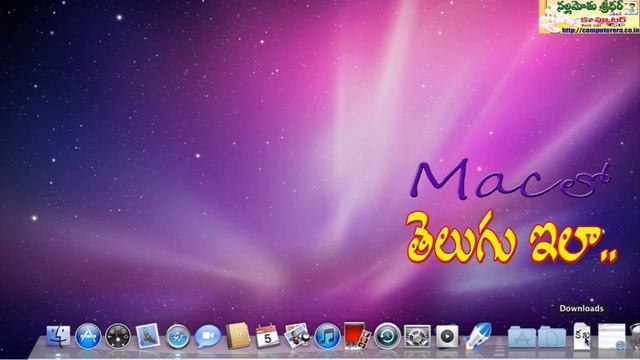Open iCal calendar showing 5
The width and height of the screenshot is (640, 360).
pos(267,336)
